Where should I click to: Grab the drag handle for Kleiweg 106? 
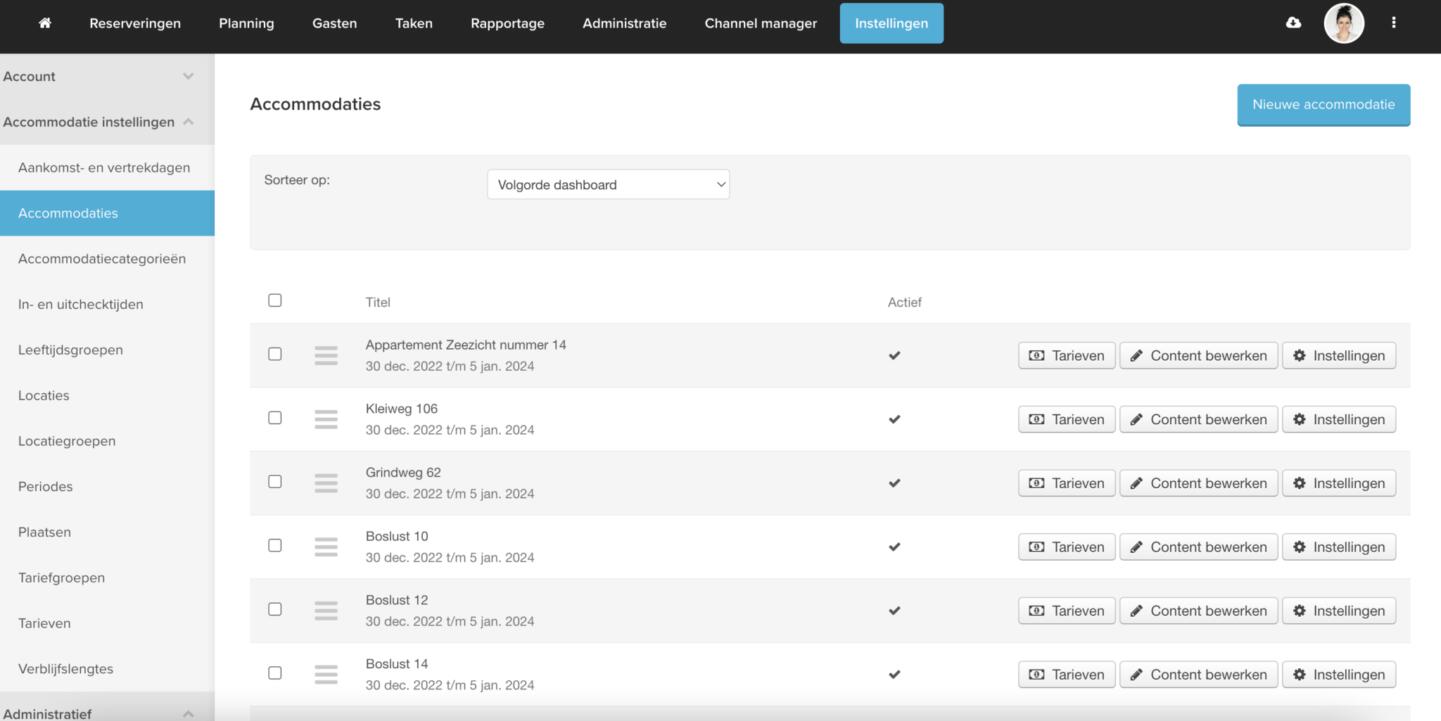click(x=326, y=419)
